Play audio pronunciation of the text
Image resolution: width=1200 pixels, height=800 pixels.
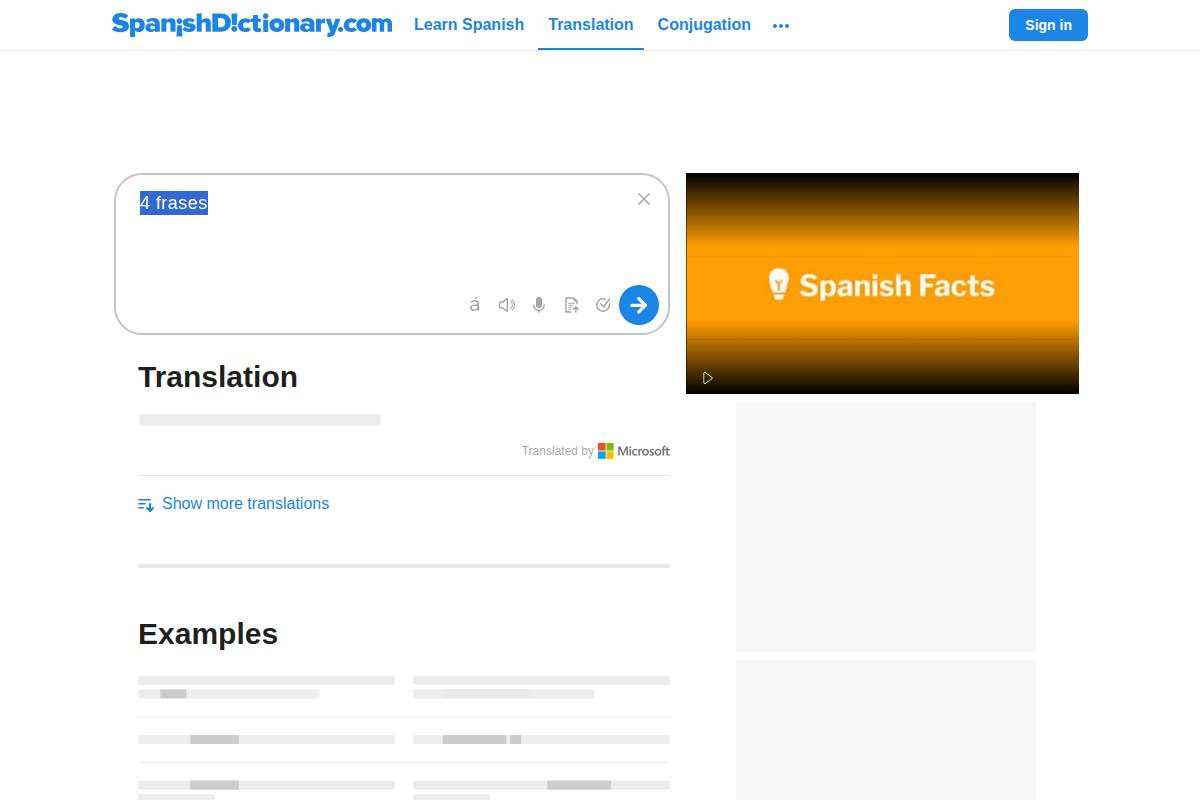(x=507, y=305)
